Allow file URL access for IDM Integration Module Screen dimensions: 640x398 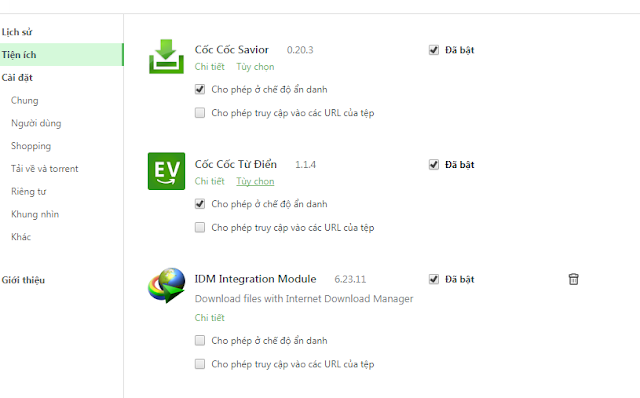click(200, 364)
